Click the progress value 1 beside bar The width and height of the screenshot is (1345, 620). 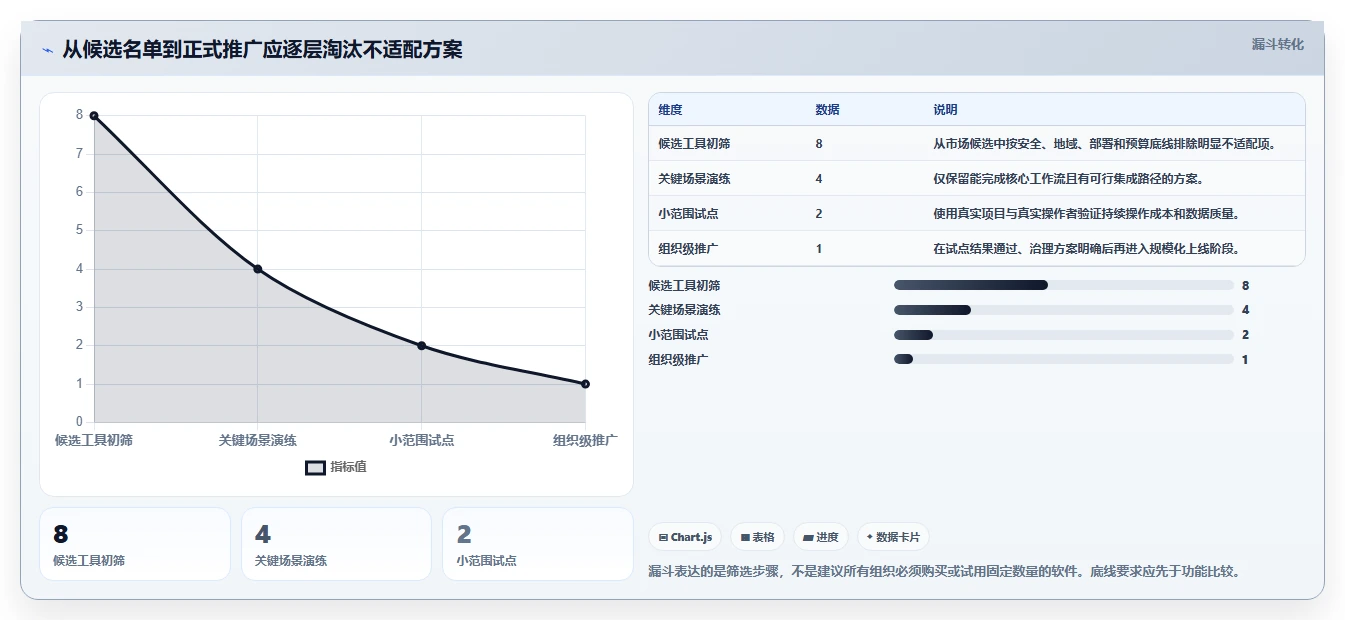(1245, 360)
